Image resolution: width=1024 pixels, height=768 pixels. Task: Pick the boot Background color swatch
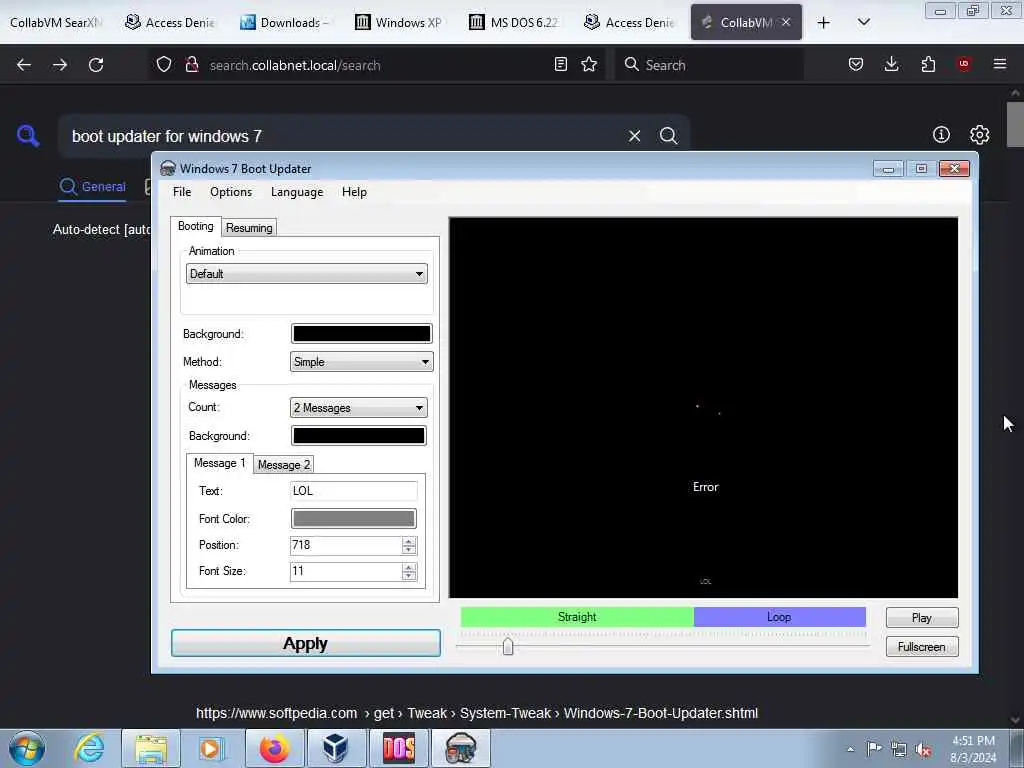pyautogui.click(x=361, y=334)
